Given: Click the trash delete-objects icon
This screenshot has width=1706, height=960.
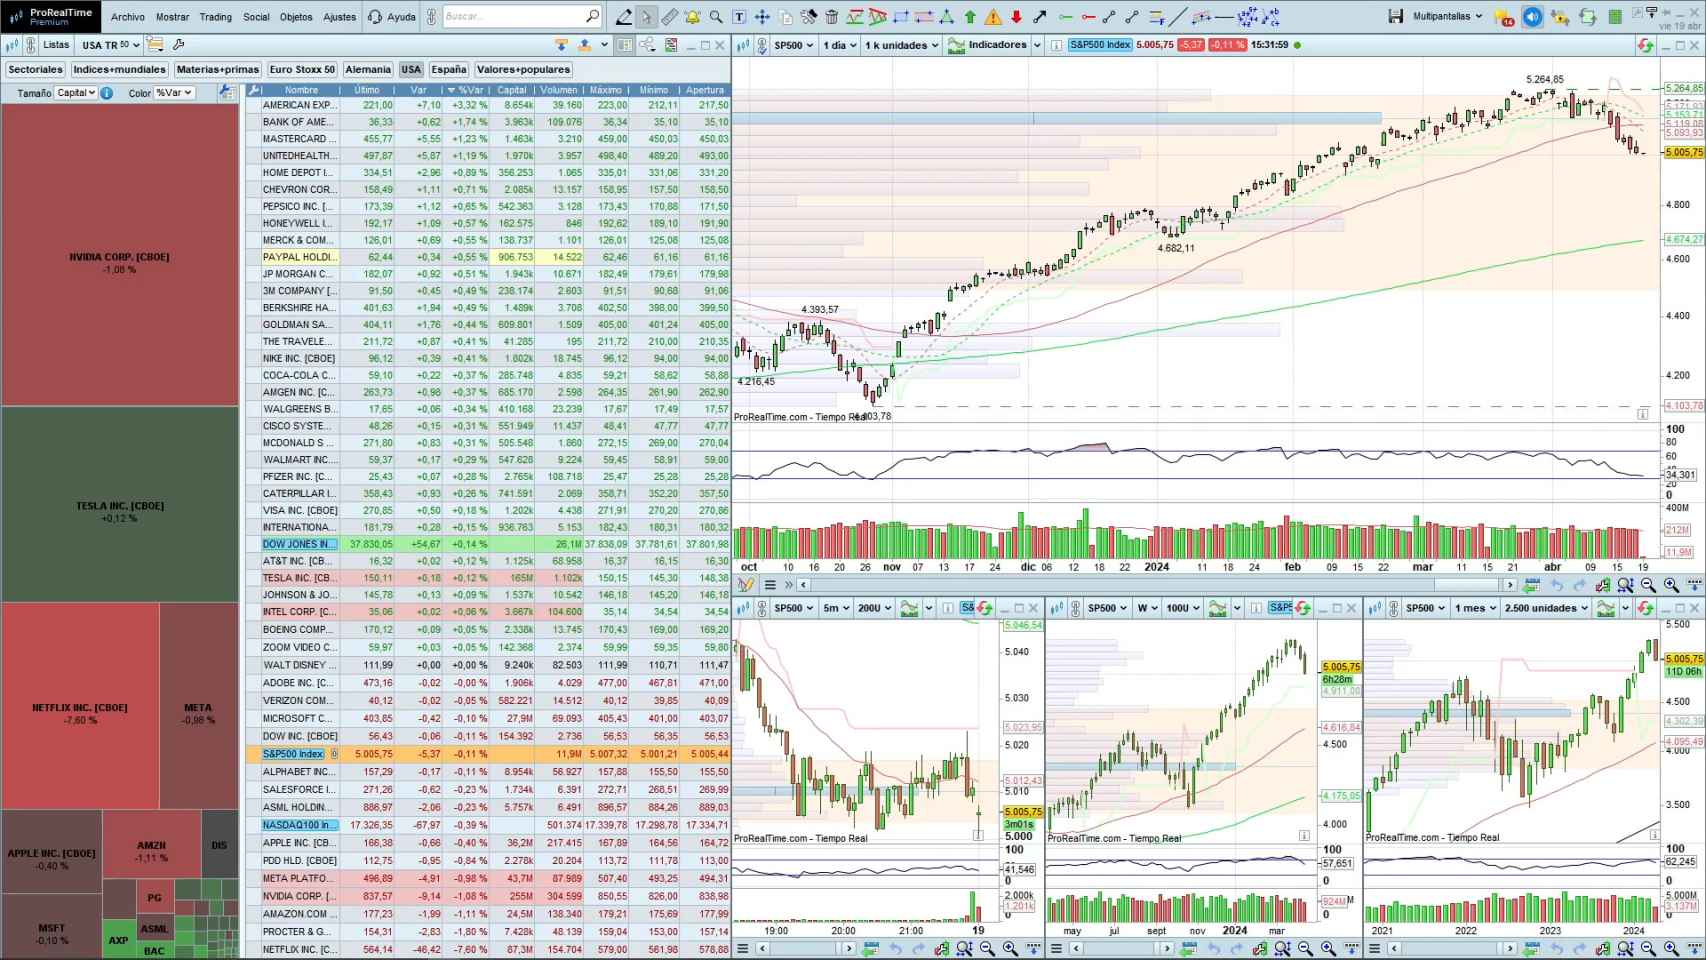Looking at the screenshot, I should [x=832, y=17].
